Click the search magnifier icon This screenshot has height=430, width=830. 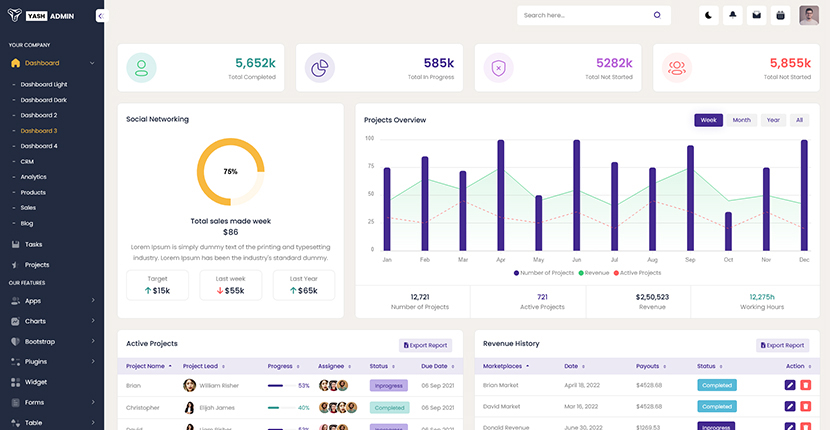point(657,15)
